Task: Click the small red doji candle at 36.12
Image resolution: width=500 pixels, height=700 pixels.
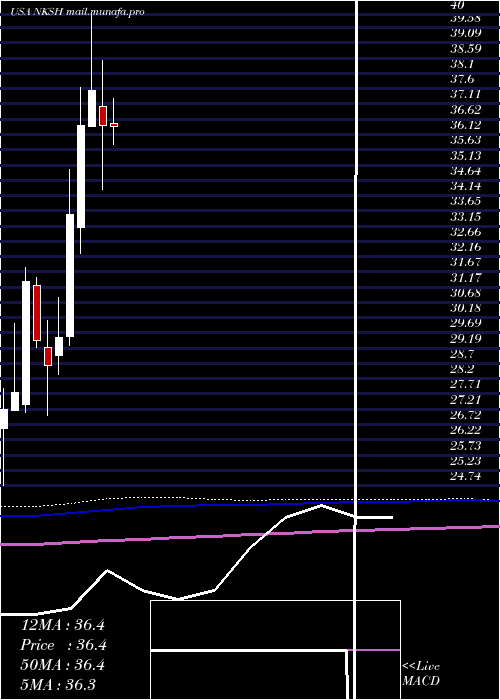Action: (x=114, y=125)
